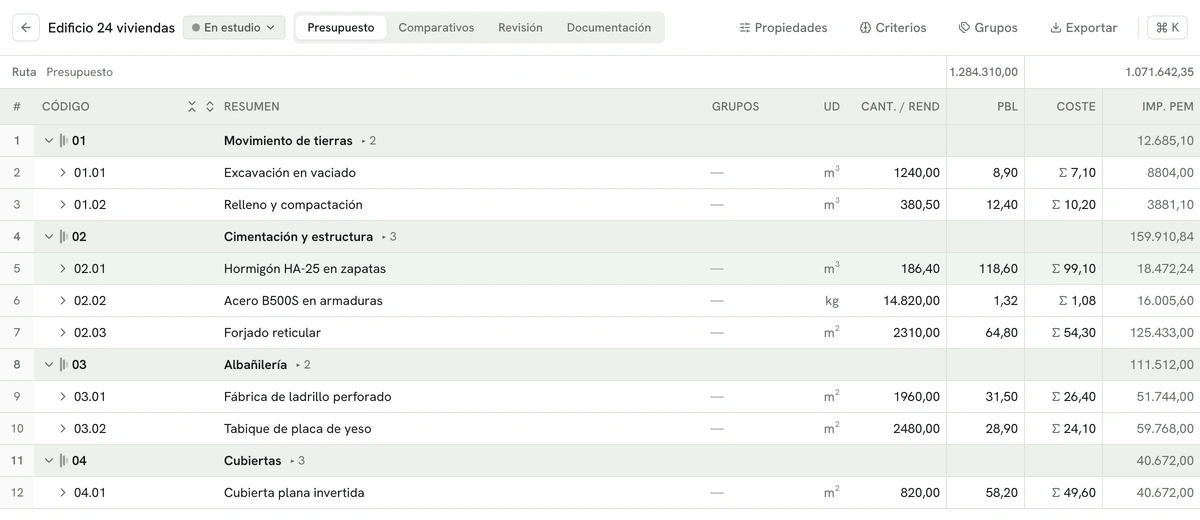
Task: Switch to the Comparativos tab
Action: [x=436, y=28]
